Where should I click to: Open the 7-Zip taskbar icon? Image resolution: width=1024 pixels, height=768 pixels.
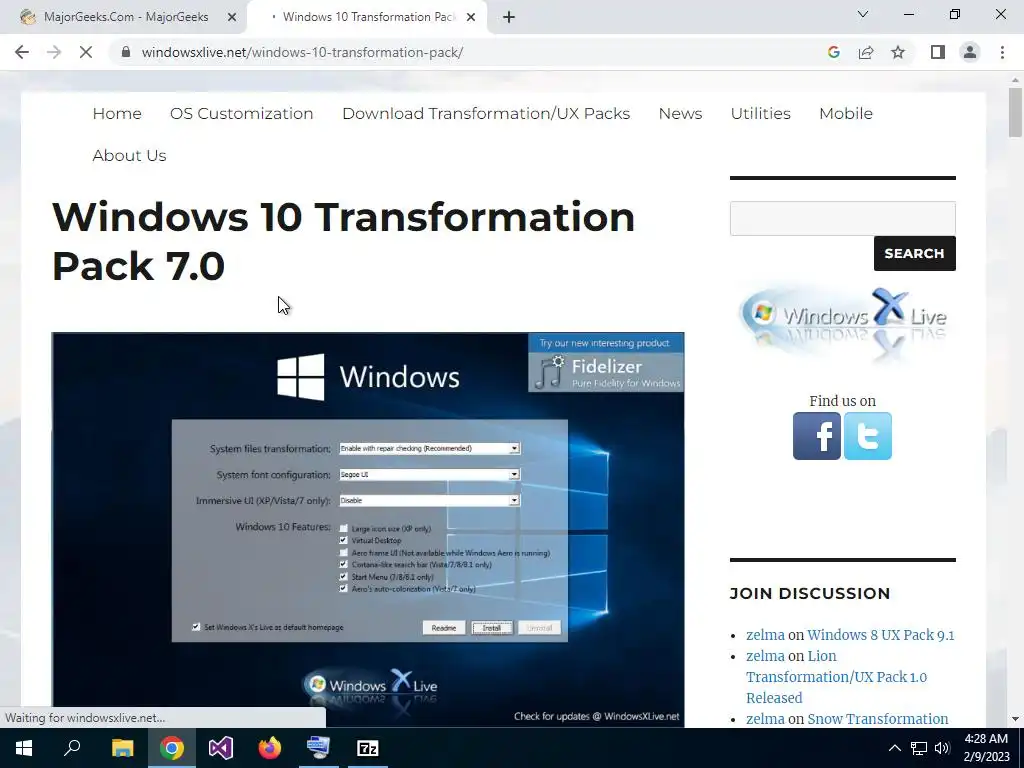(368, 748)
